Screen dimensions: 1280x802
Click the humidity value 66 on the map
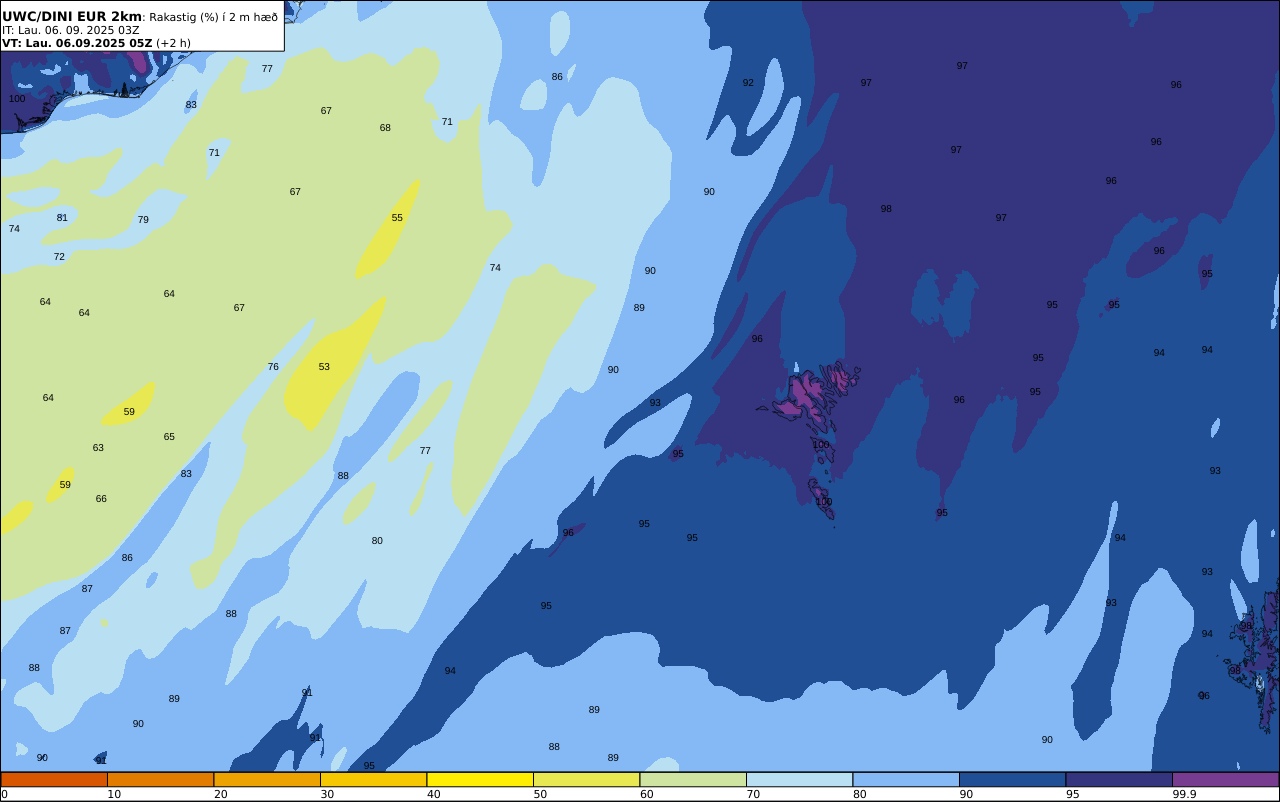pyautogui.click(x=101, y=499)
